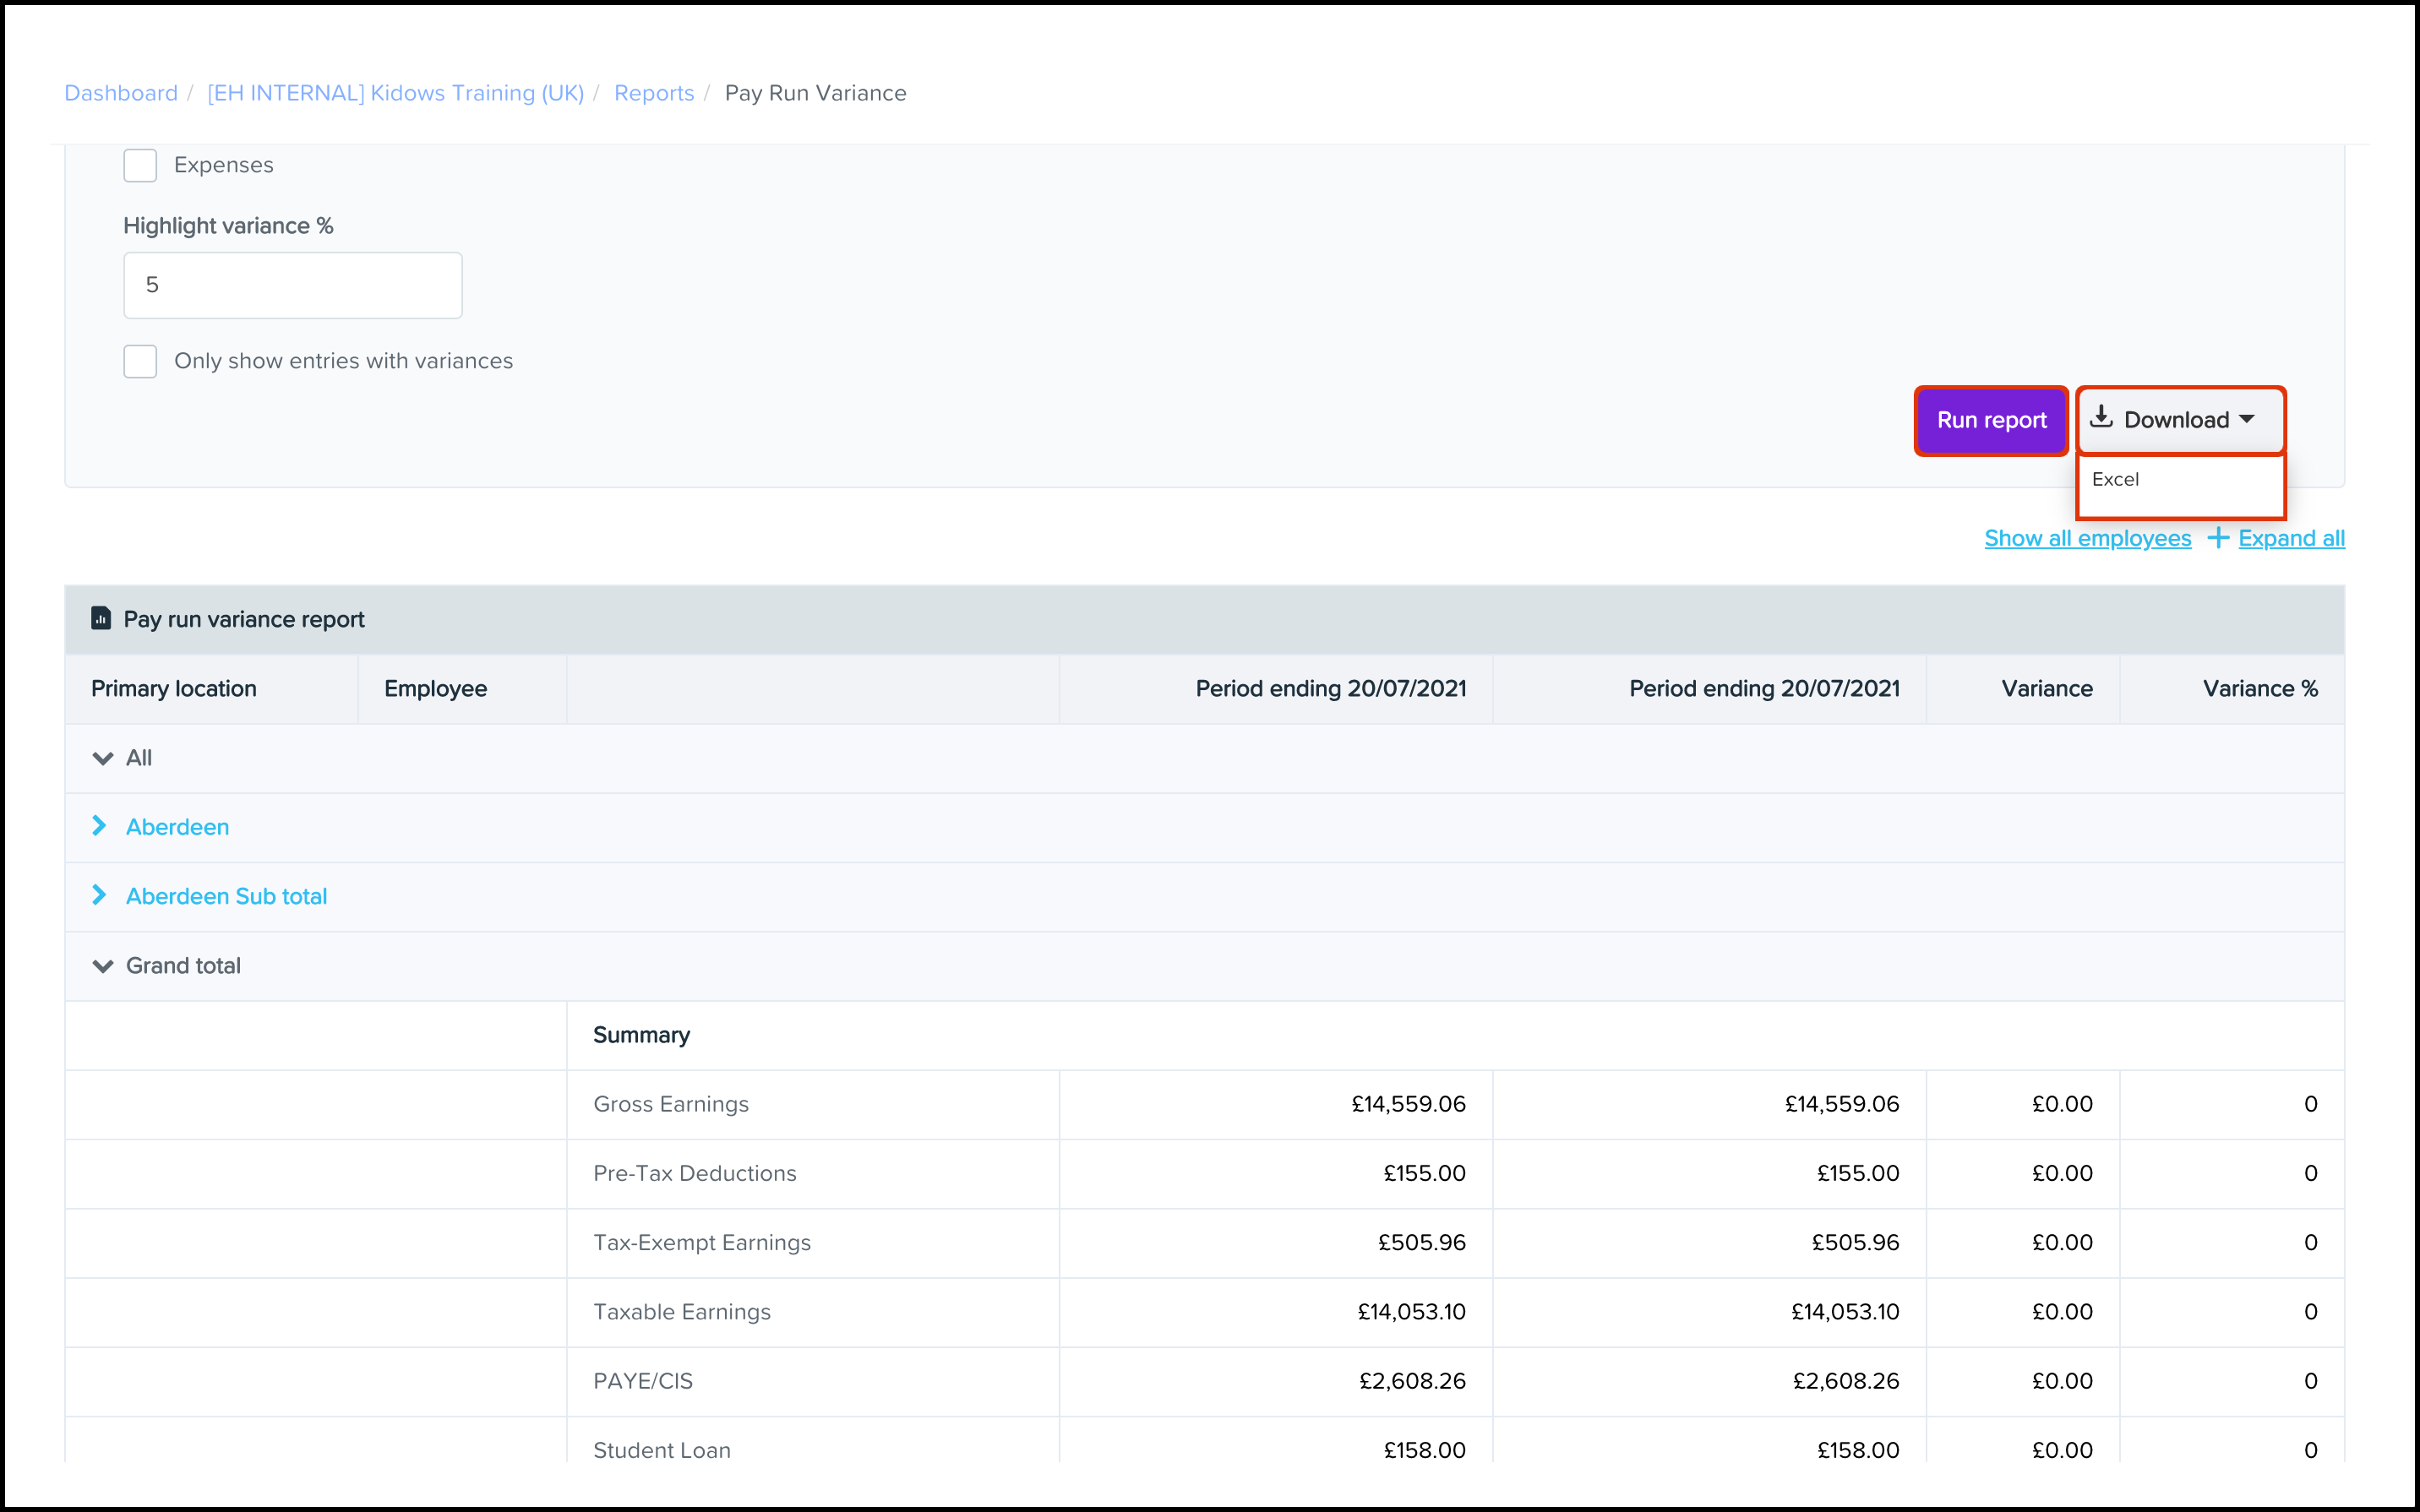The image size is (2420, 1512).
Task: Expand the Aberdeen Sub total chevron
Action: (x=99, y=895)
